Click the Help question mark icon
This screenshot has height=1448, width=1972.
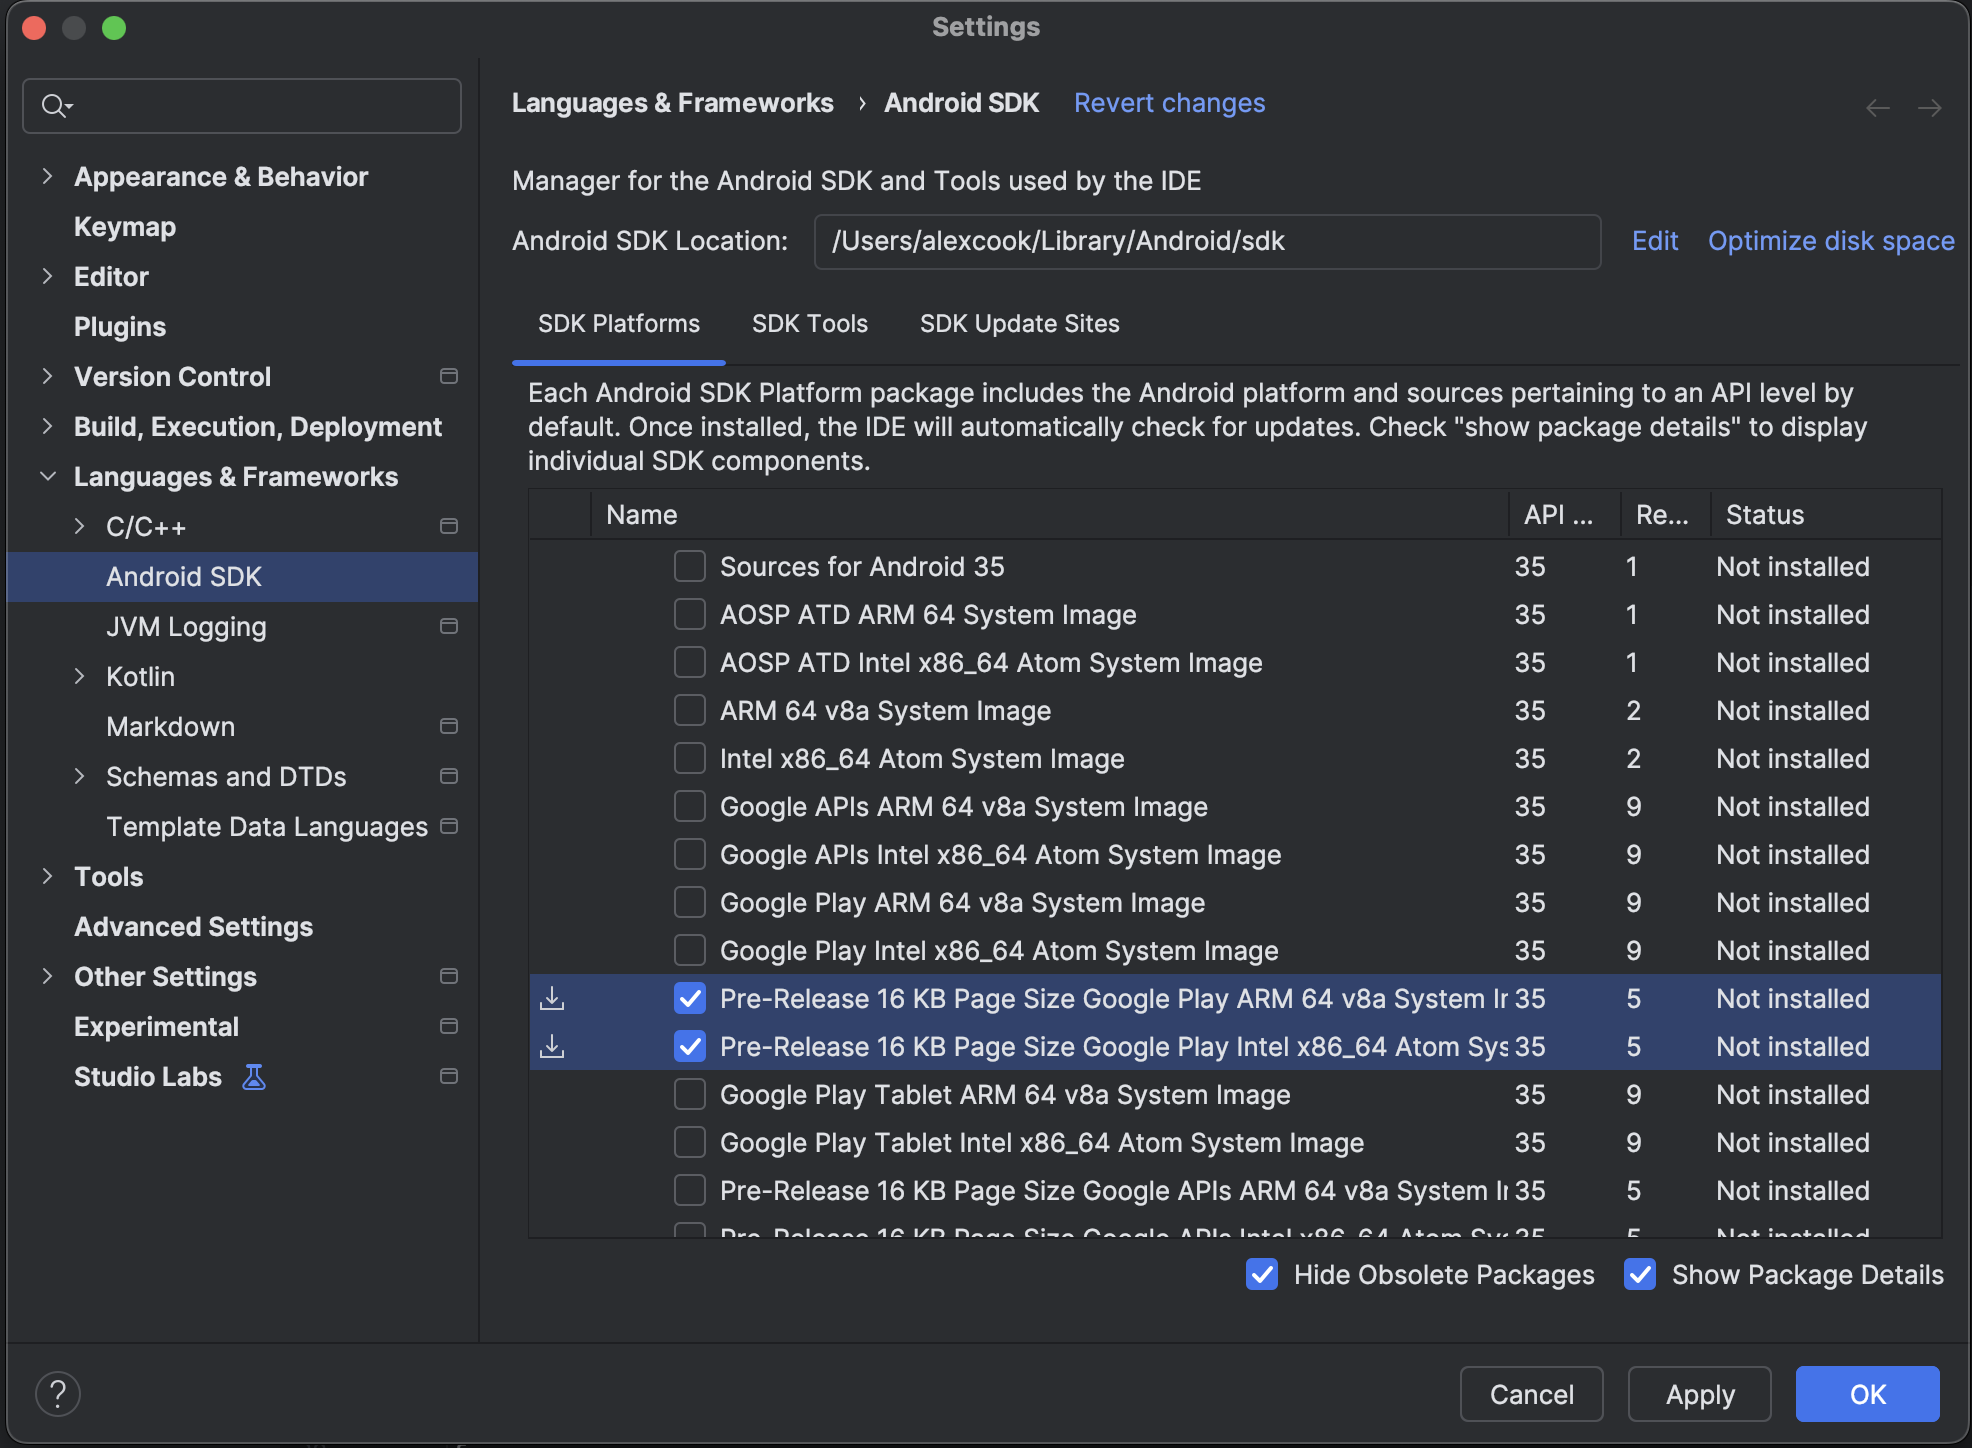coord(58,1393)
